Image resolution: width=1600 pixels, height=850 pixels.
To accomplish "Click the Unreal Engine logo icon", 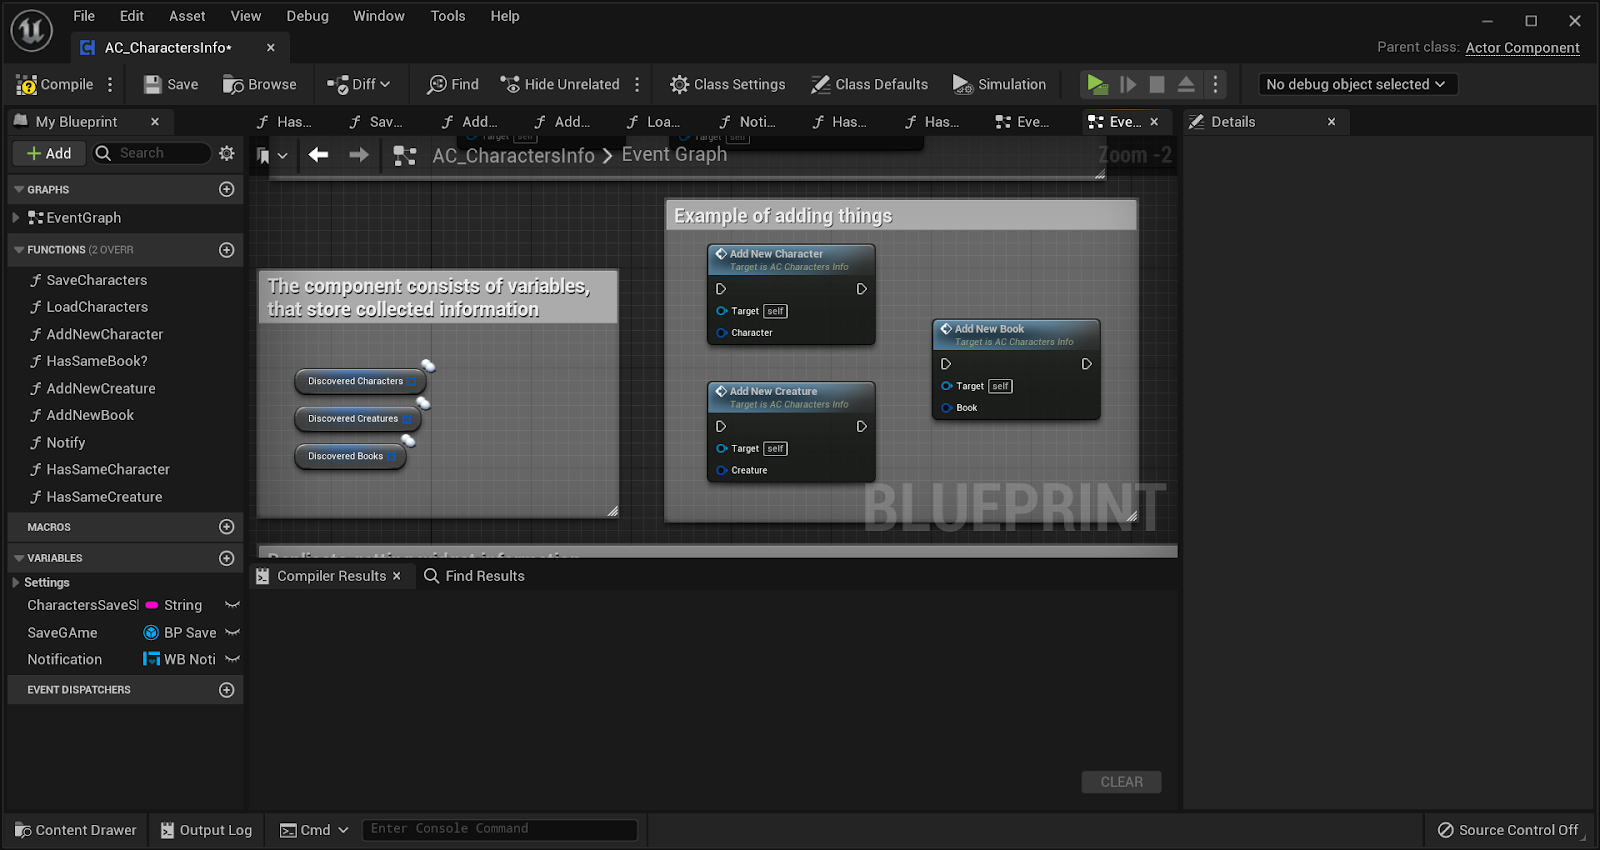I will pyautogui.click(x=31, y=31).
